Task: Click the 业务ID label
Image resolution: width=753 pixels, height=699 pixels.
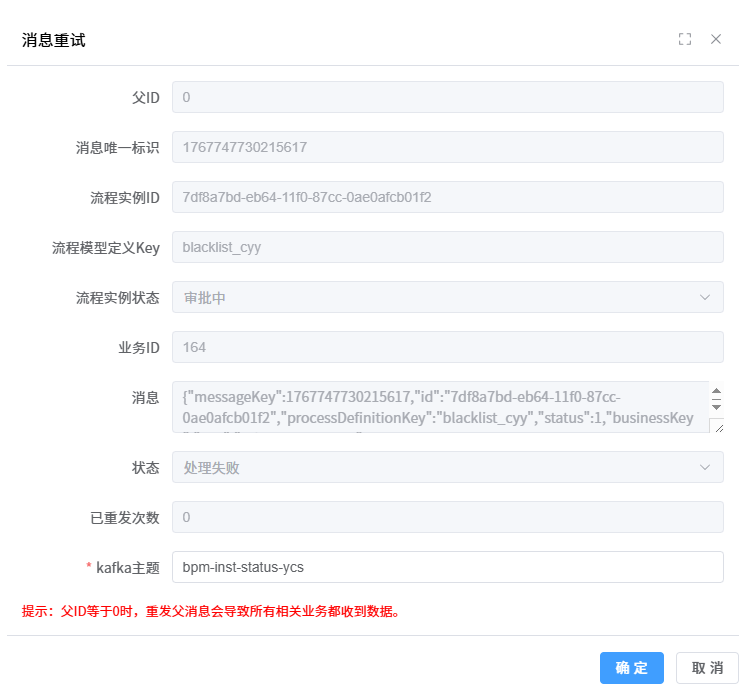Action: tap(139, 348)
